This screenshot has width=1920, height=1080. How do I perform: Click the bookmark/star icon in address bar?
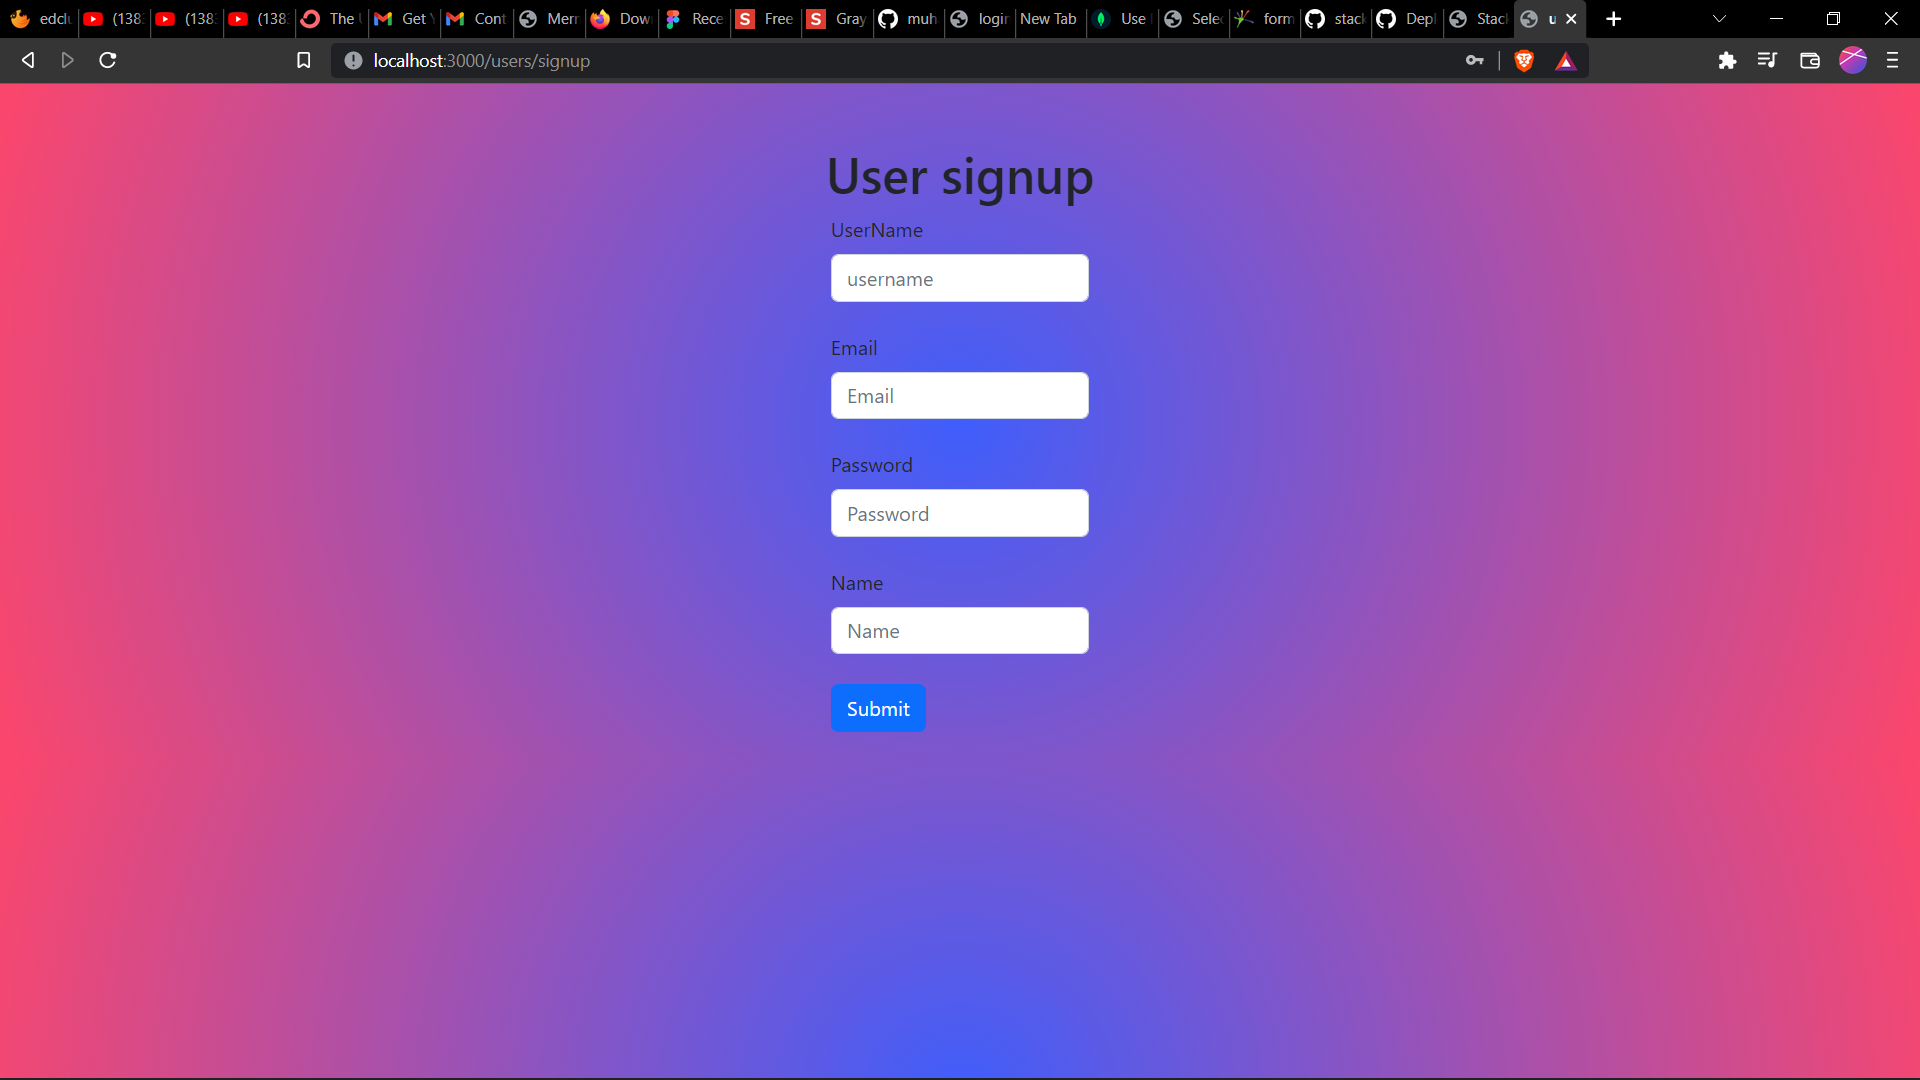(303, 61)
